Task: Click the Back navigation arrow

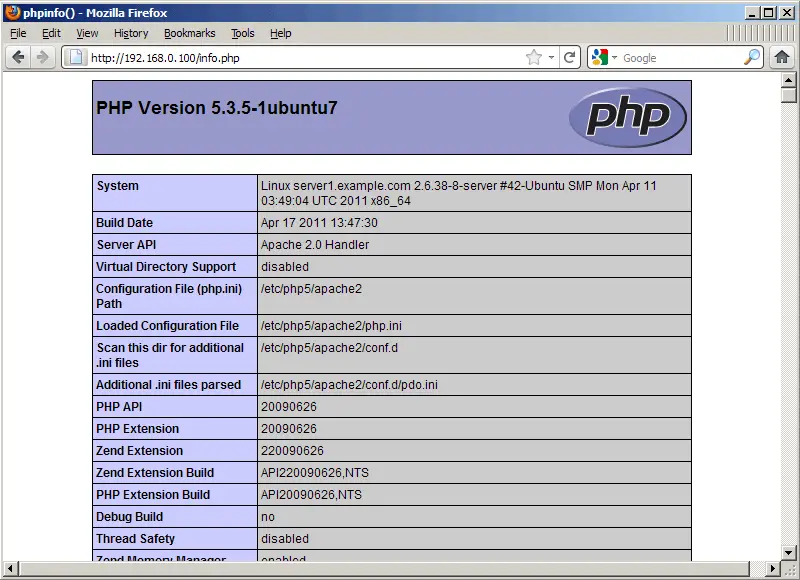Action: [18, 57]
